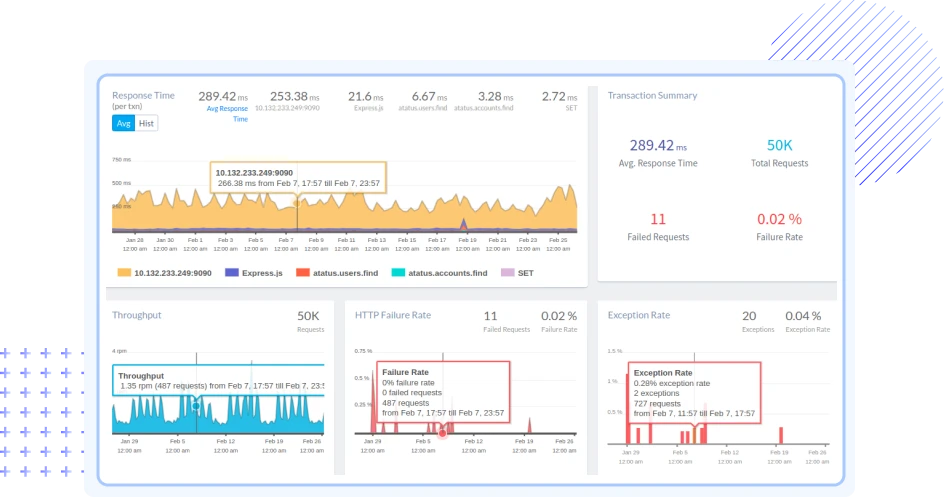Click the HTTP Failure Rate panel title

point(393,315)
